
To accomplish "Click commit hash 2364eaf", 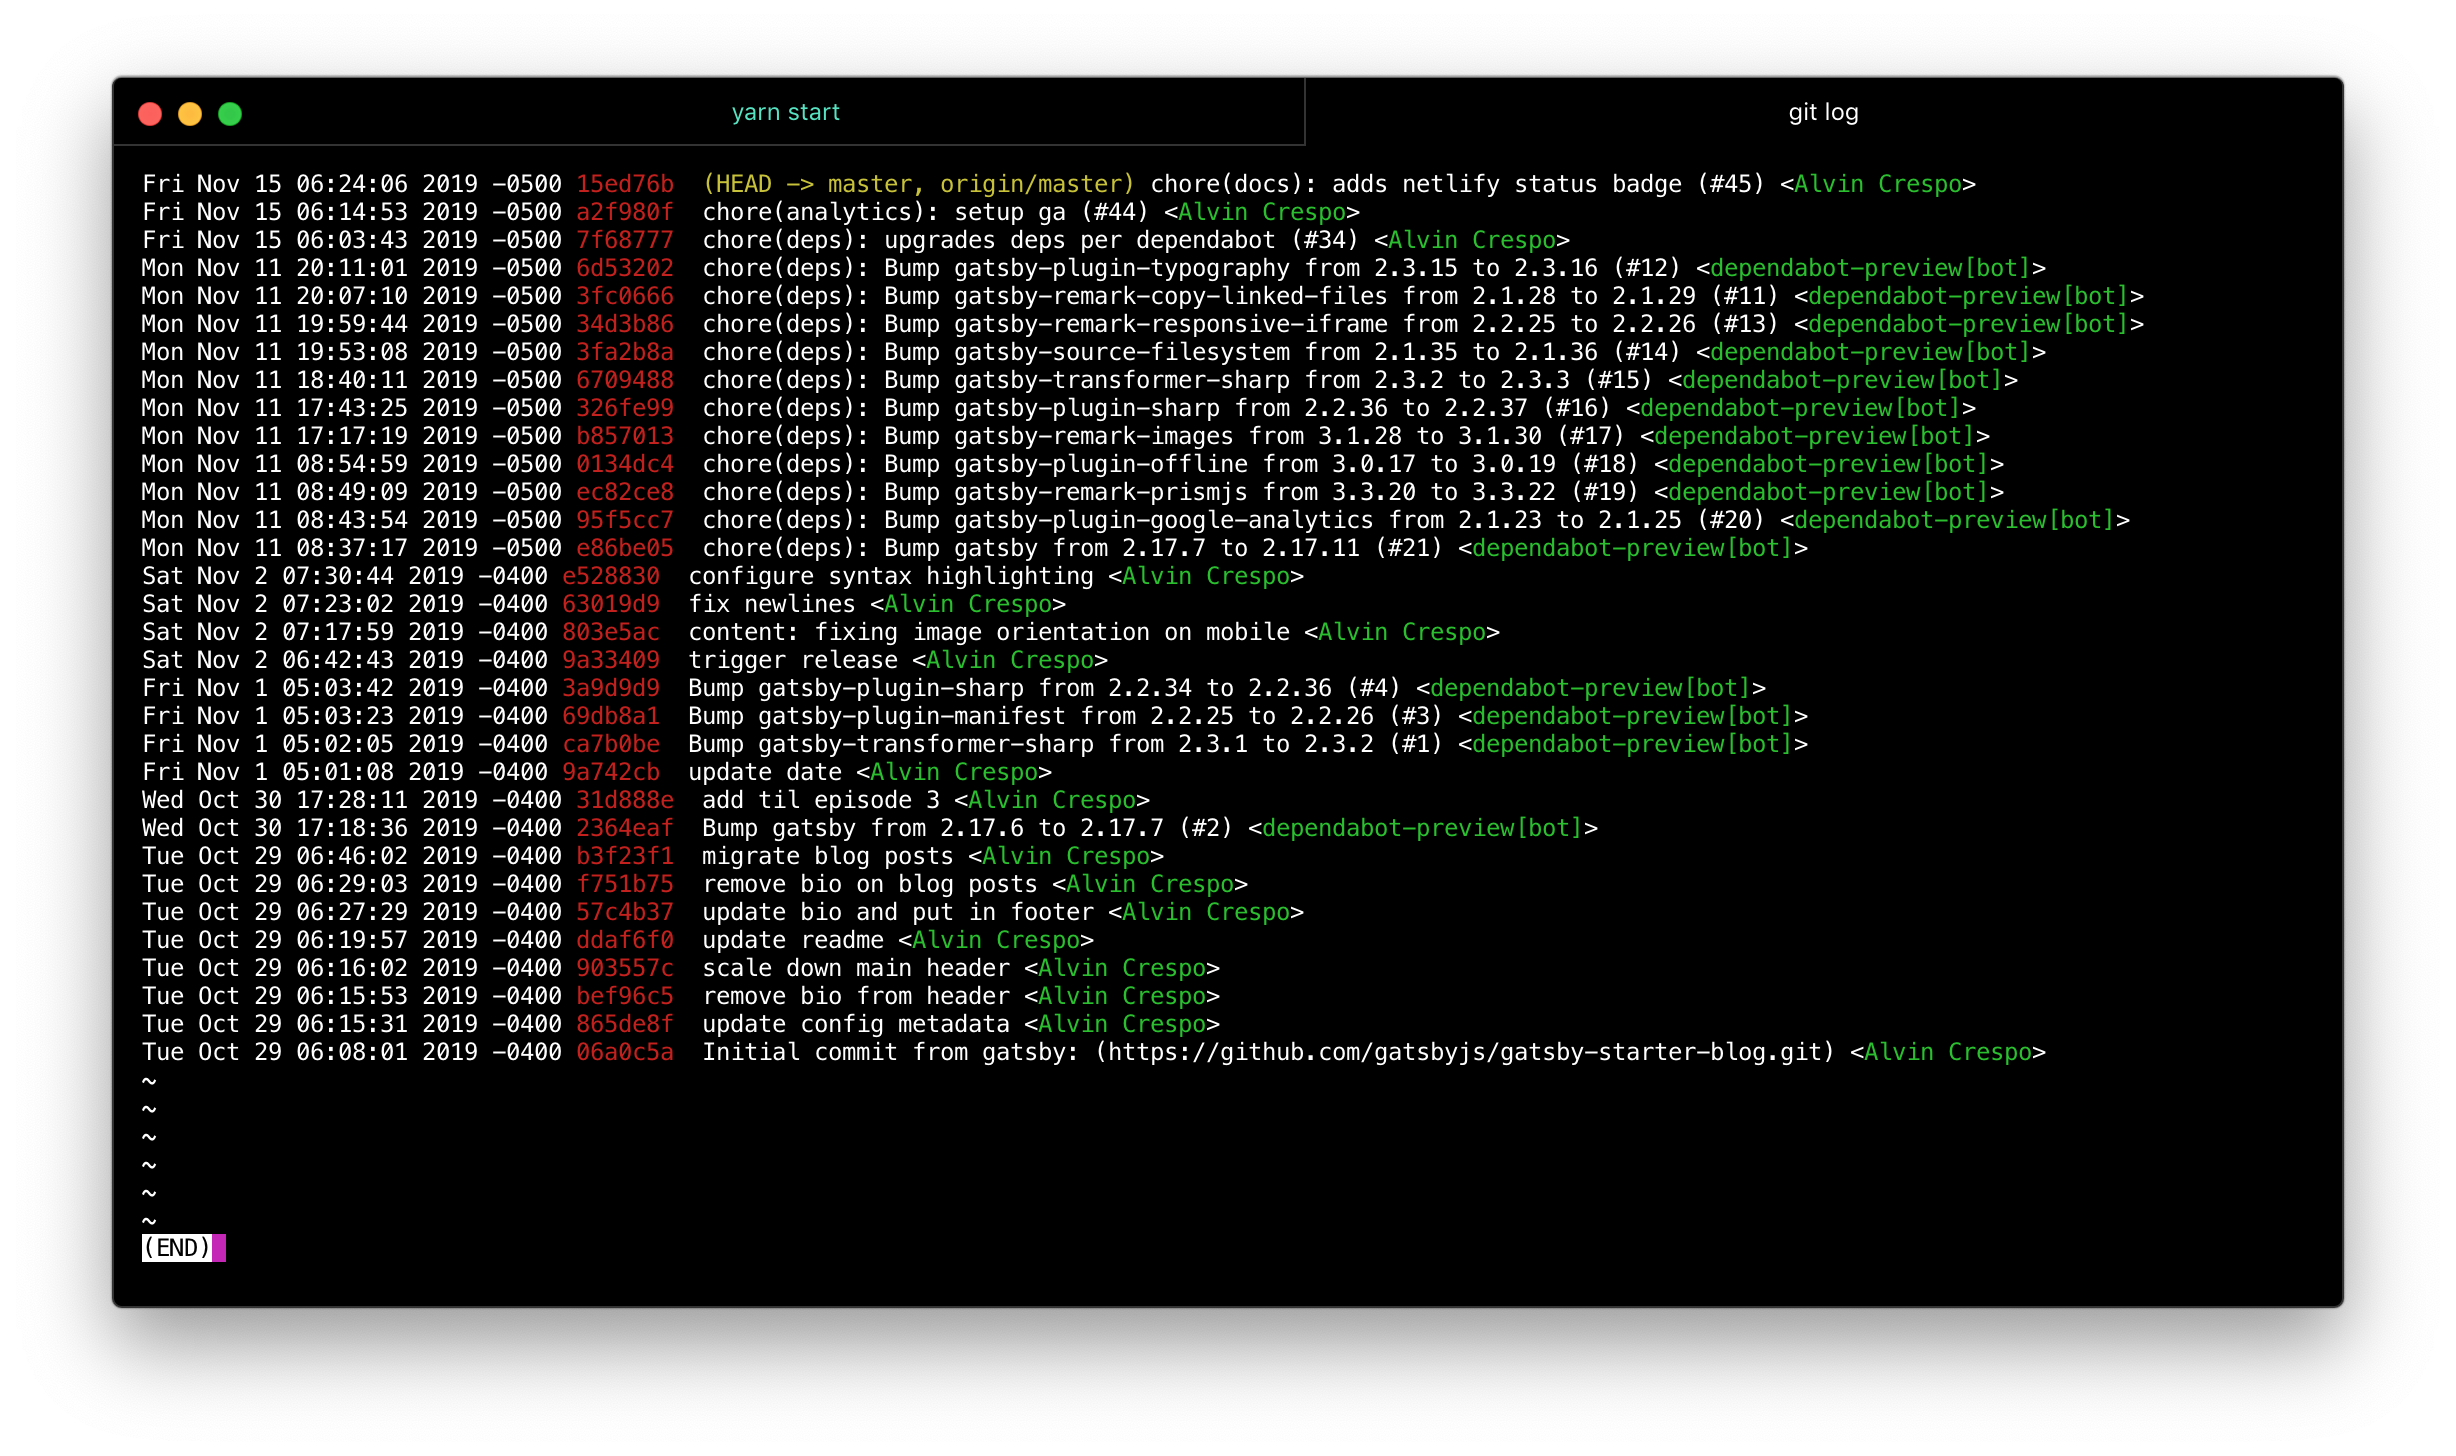I will coord(624,828).
